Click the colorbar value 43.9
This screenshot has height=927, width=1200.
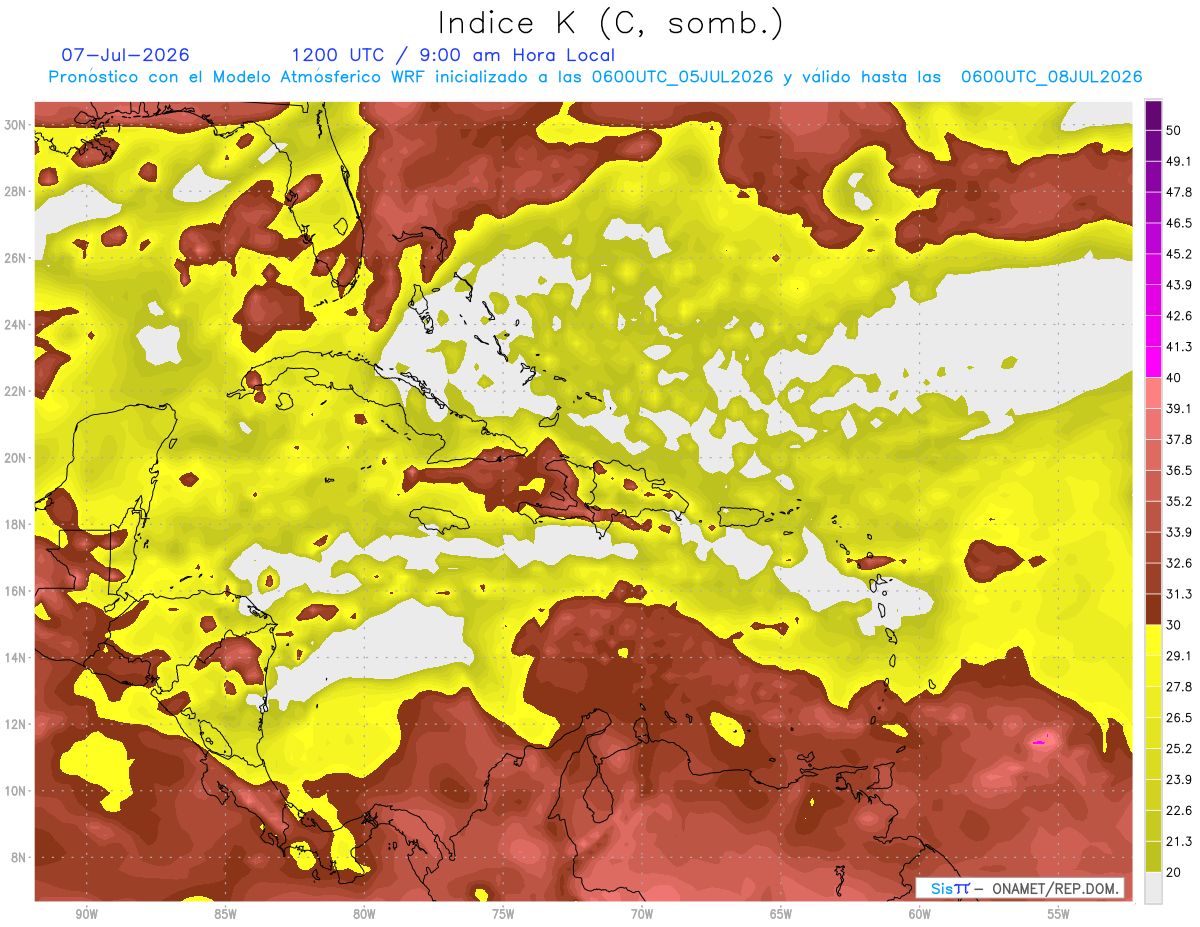pos(1179,285)
